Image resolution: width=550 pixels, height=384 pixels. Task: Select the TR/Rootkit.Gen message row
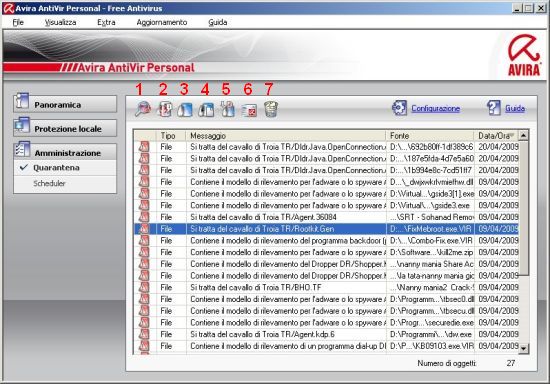[x=326, y=229]
